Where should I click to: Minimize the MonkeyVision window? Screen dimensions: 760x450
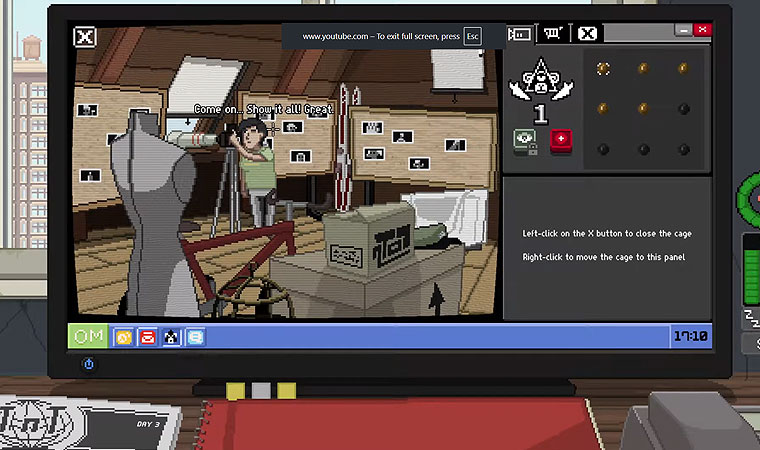(683, 30)
